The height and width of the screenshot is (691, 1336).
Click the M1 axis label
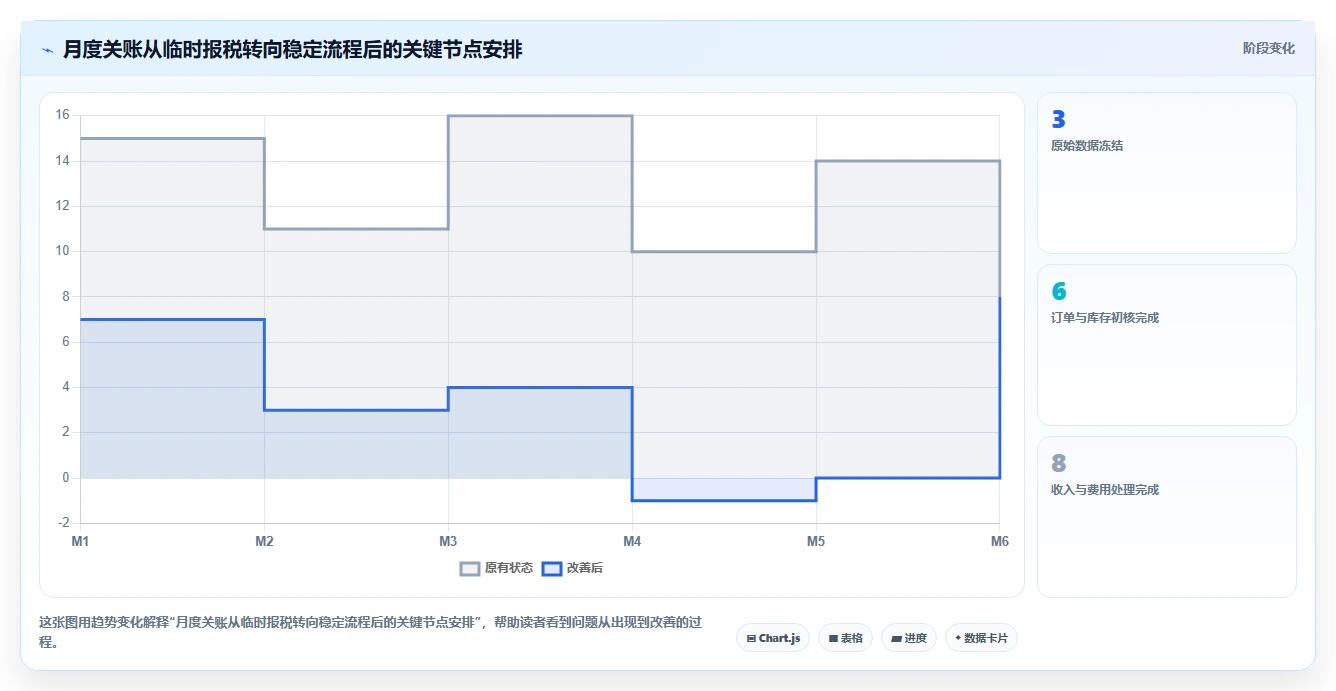[x=80, y=541]
